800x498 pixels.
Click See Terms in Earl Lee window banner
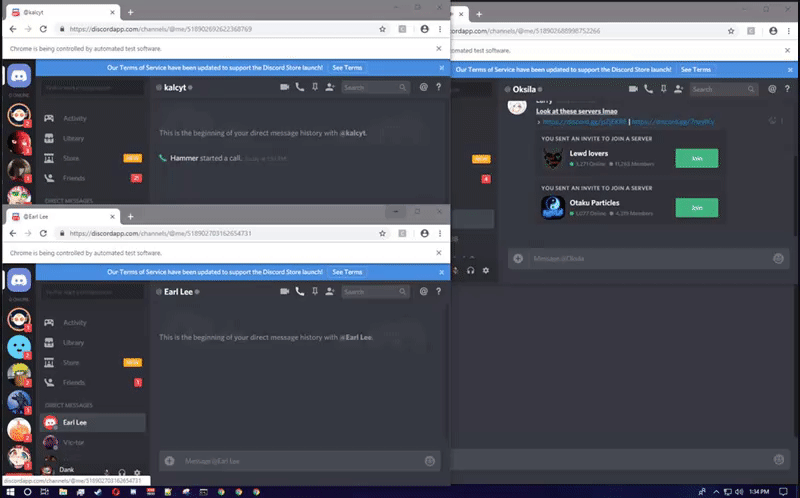tap(347, 272)
